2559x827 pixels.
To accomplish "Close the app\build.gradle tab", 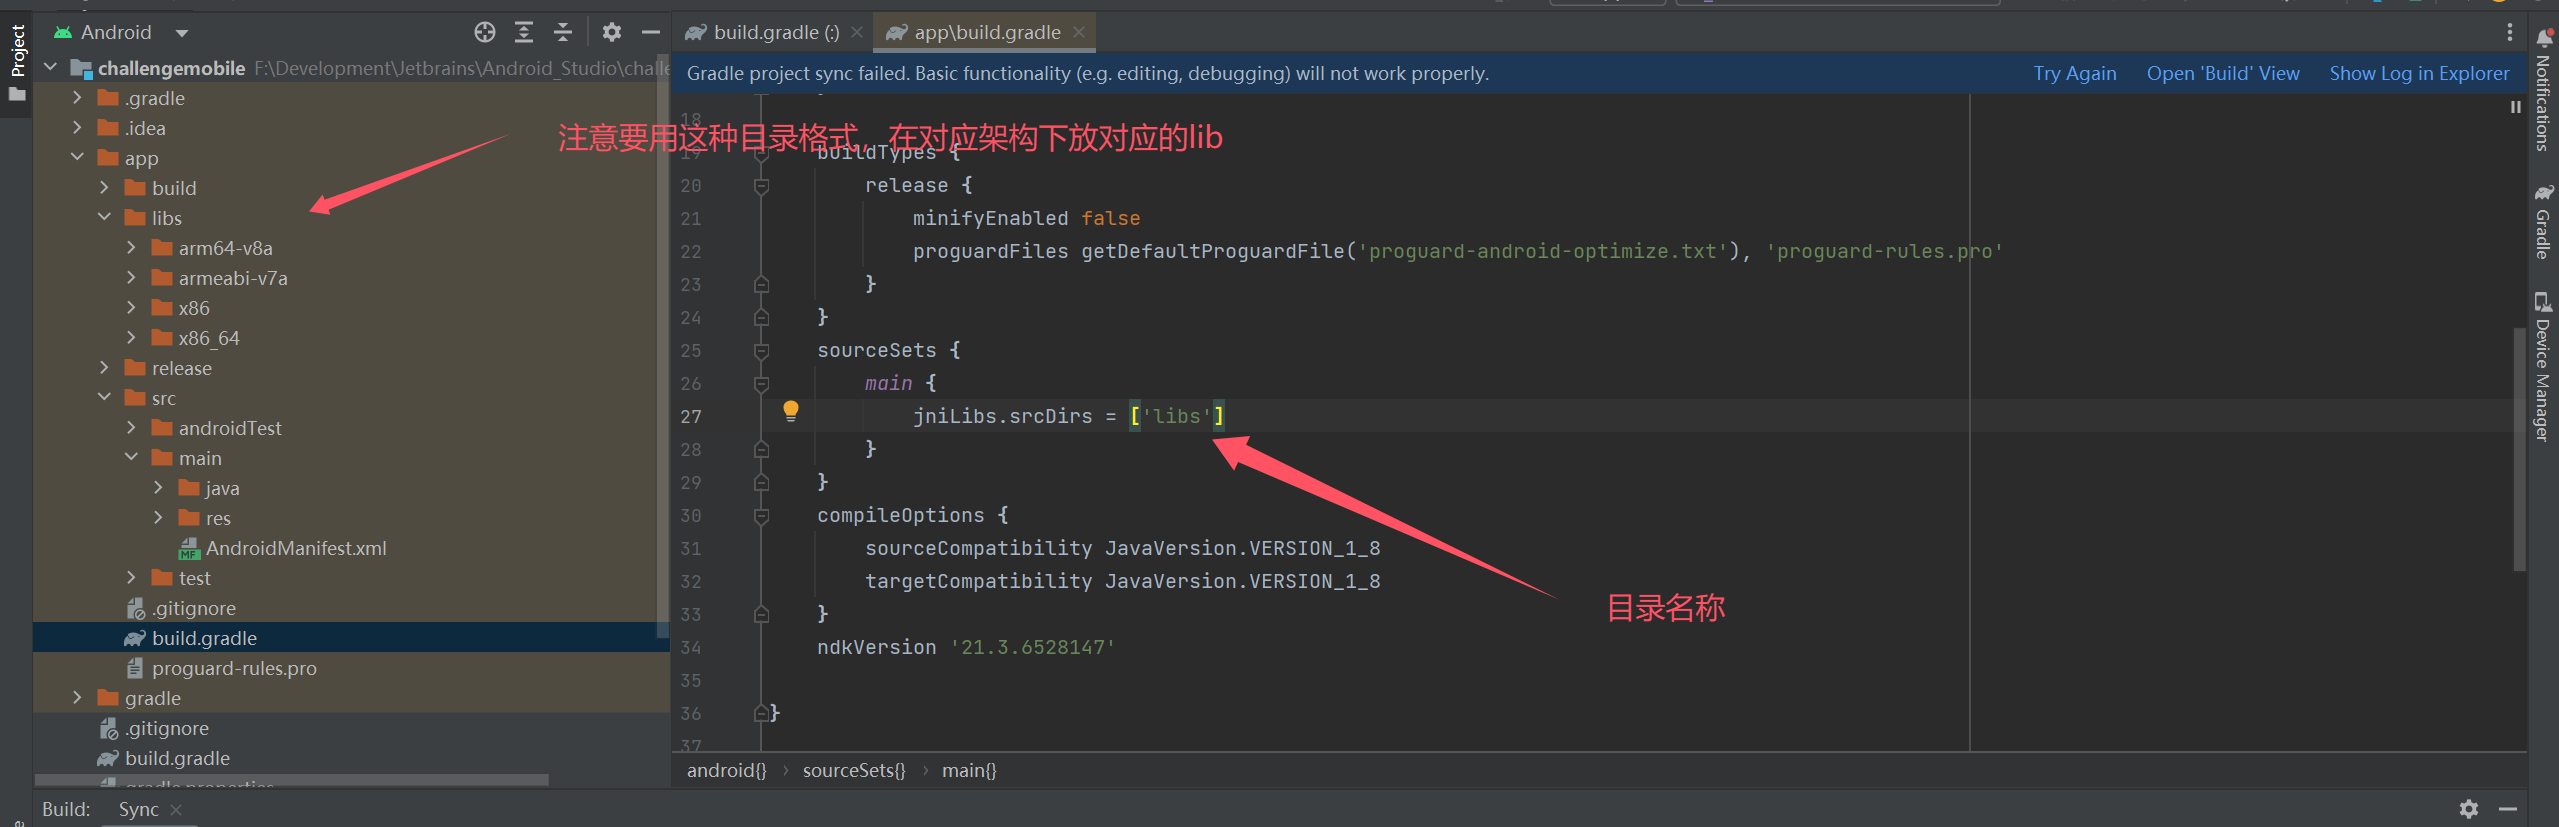I will point(1079,32).
